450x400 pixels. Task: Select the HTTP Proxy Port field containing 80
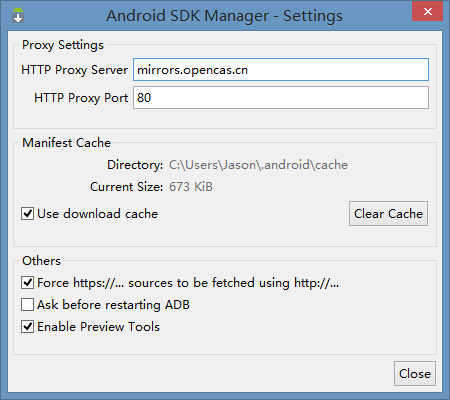(x=281, y=98)
